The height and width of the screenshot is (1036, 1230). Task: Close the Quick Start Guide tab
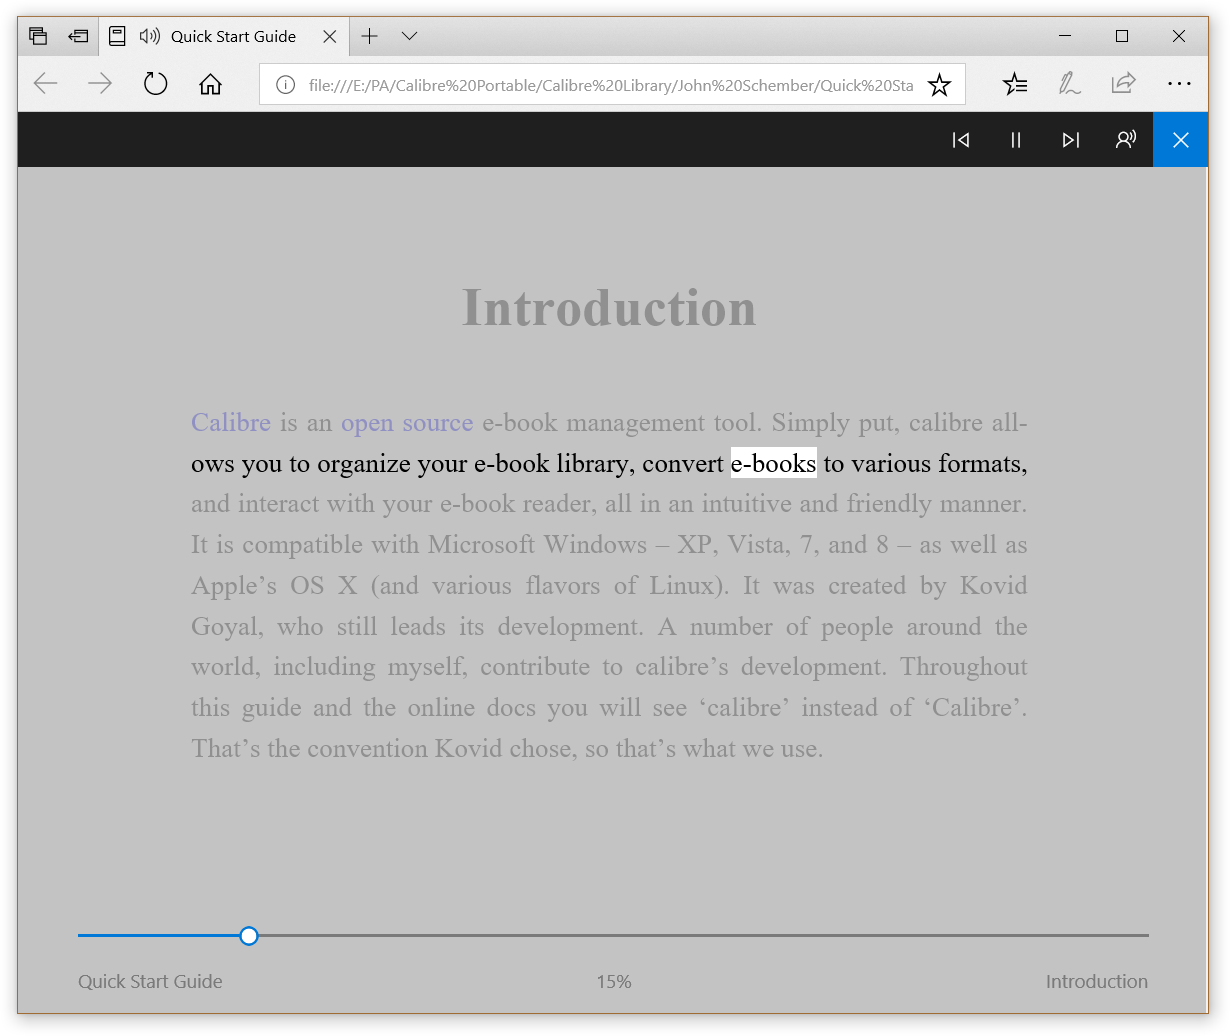tap(329, 36)
